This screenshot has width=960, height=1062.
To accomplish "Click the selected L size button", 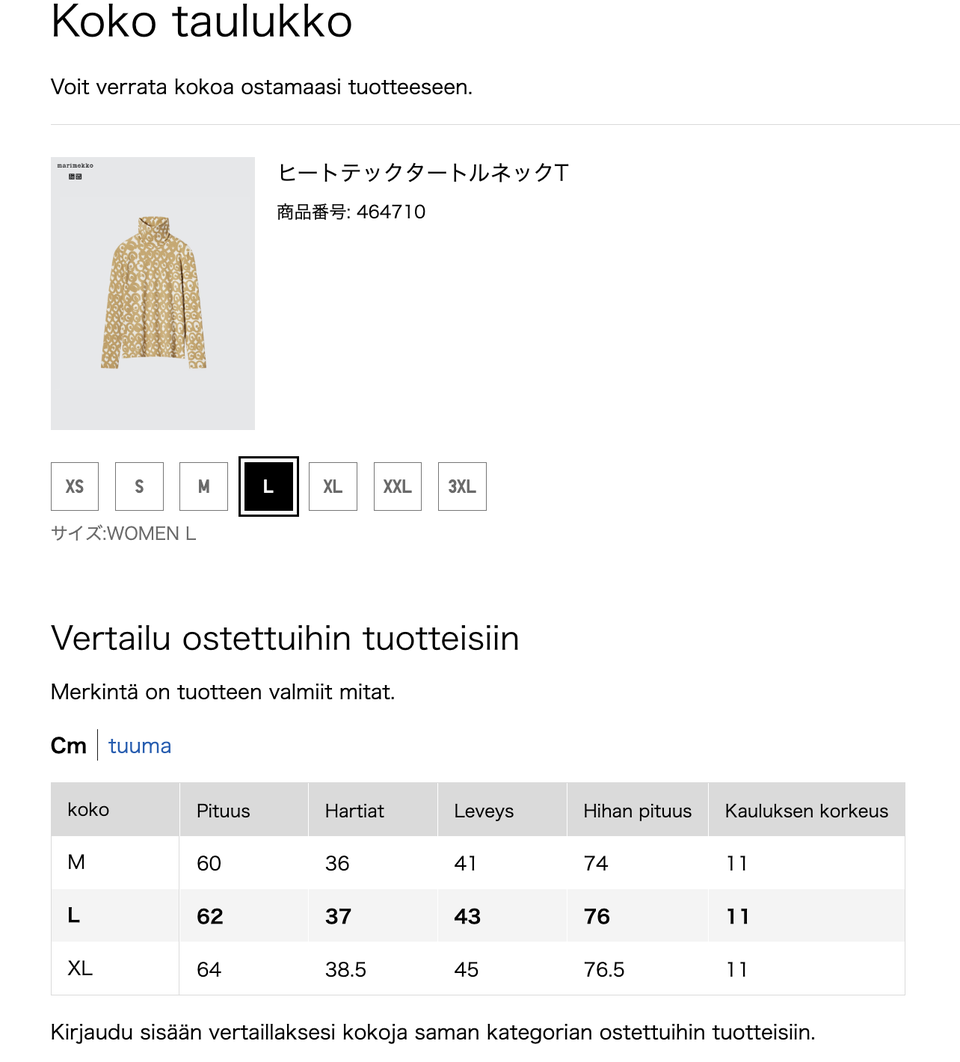I will [268, 487].
